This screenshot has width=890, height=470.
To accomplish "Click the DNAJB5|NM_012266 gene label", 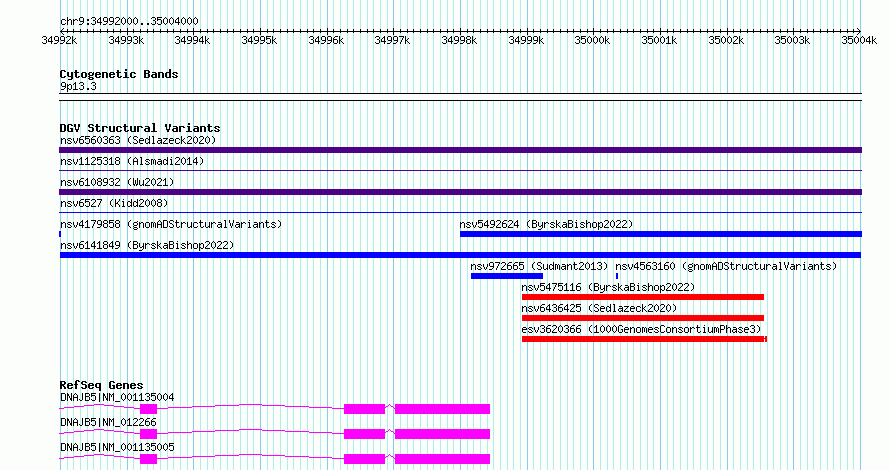I will coord(108,422).
